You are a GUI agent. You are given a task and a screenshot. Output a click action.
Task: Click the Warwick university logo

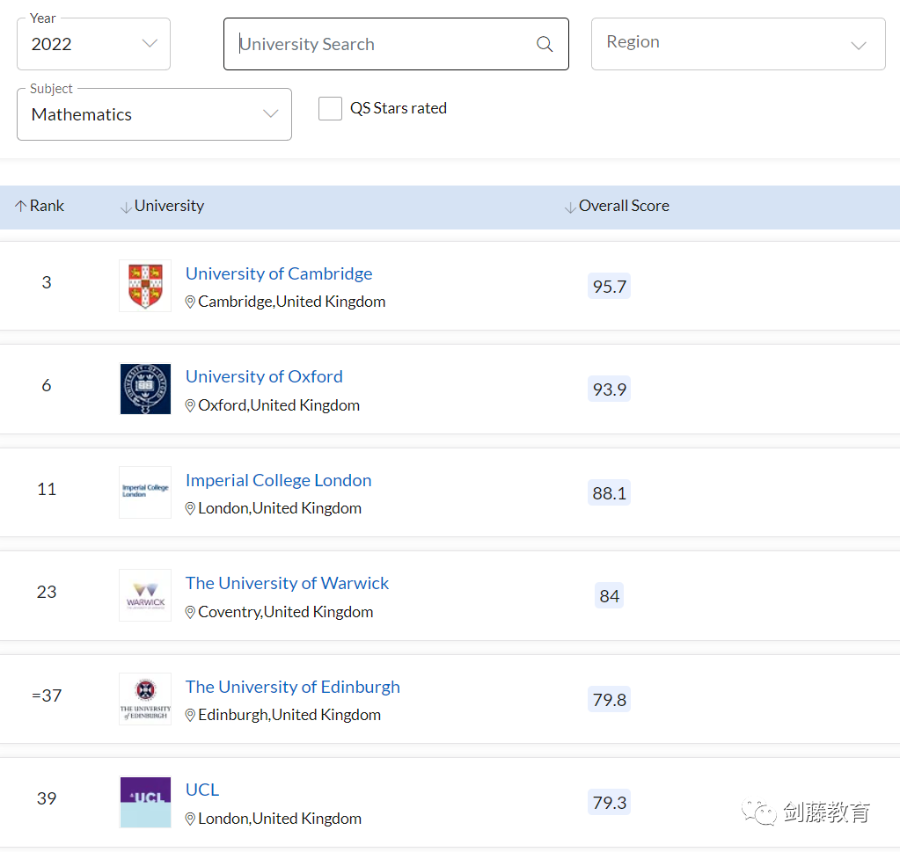coord(145,595)
